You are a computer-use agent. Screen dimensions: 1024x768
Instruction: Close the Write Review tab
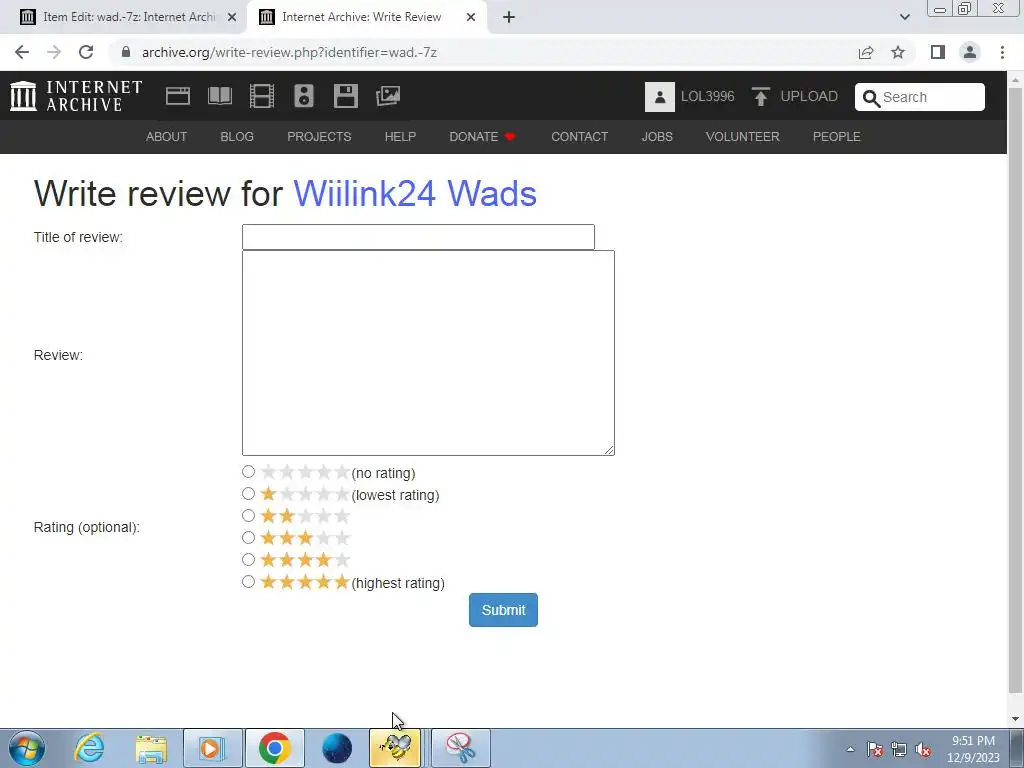471,17
